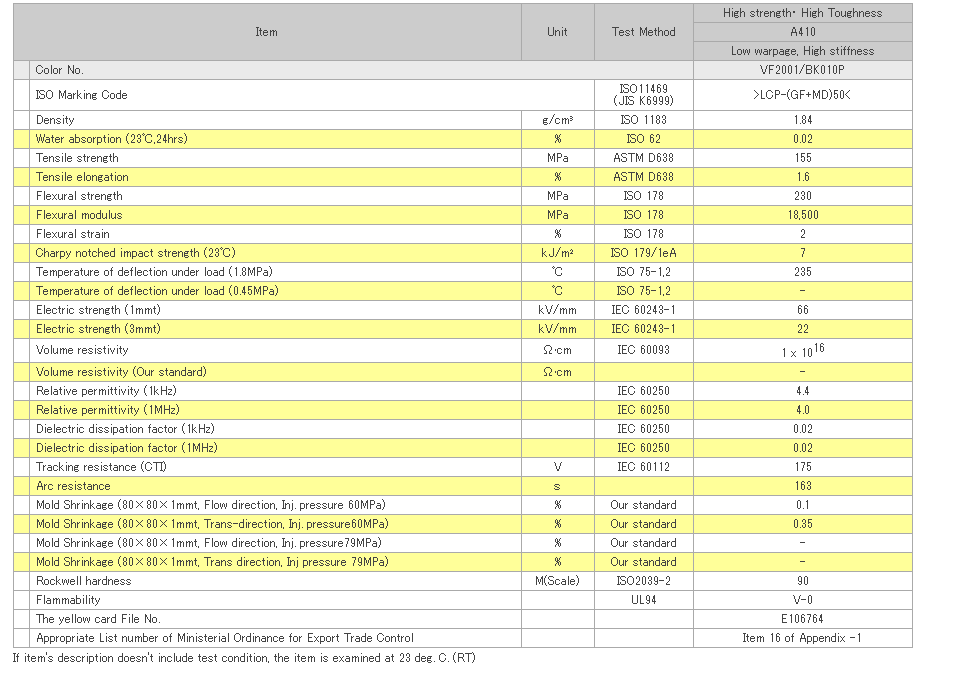Select the Arc resistance value 163

click(802, 486)
